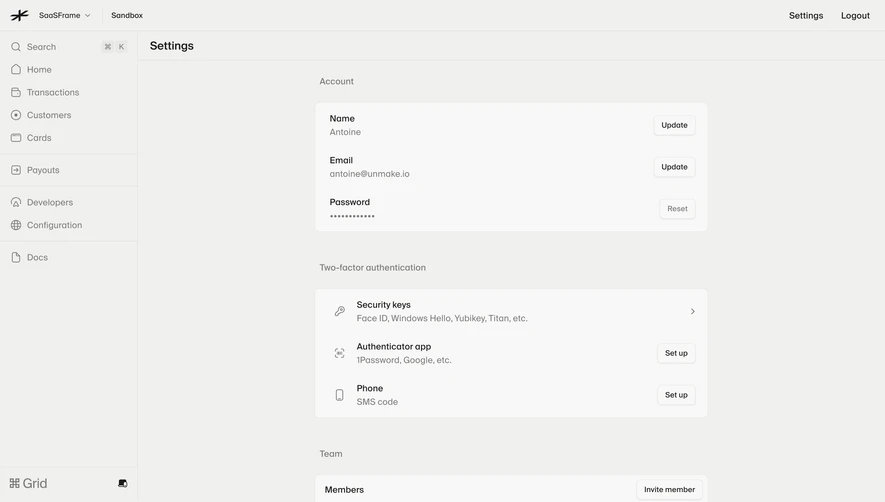The width and height of the screenshot is (885, 502).
Task: Click the Account section heading
Action: click(336, 81)
